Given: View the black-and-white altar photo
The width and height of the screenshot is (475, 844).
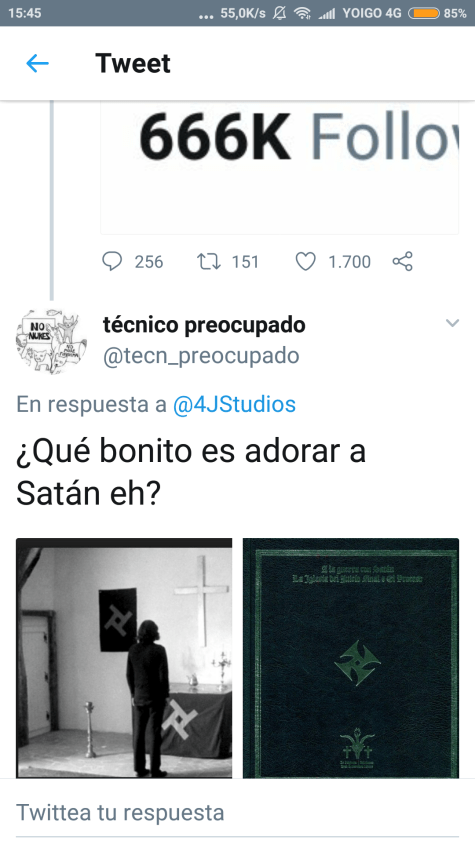Looking at the screenshot, I should point(124,658).
